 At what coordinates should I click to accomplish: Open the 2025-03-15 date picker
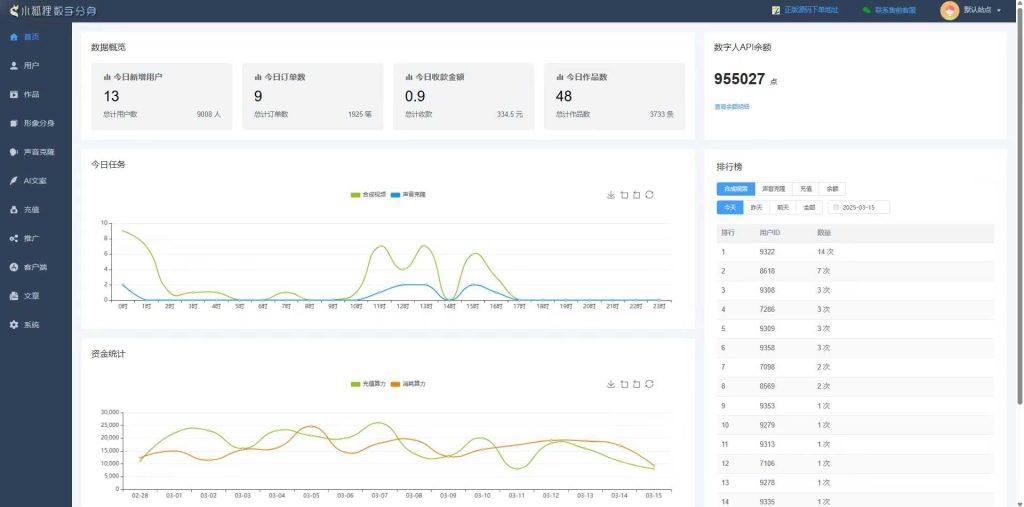coord(859,207)
